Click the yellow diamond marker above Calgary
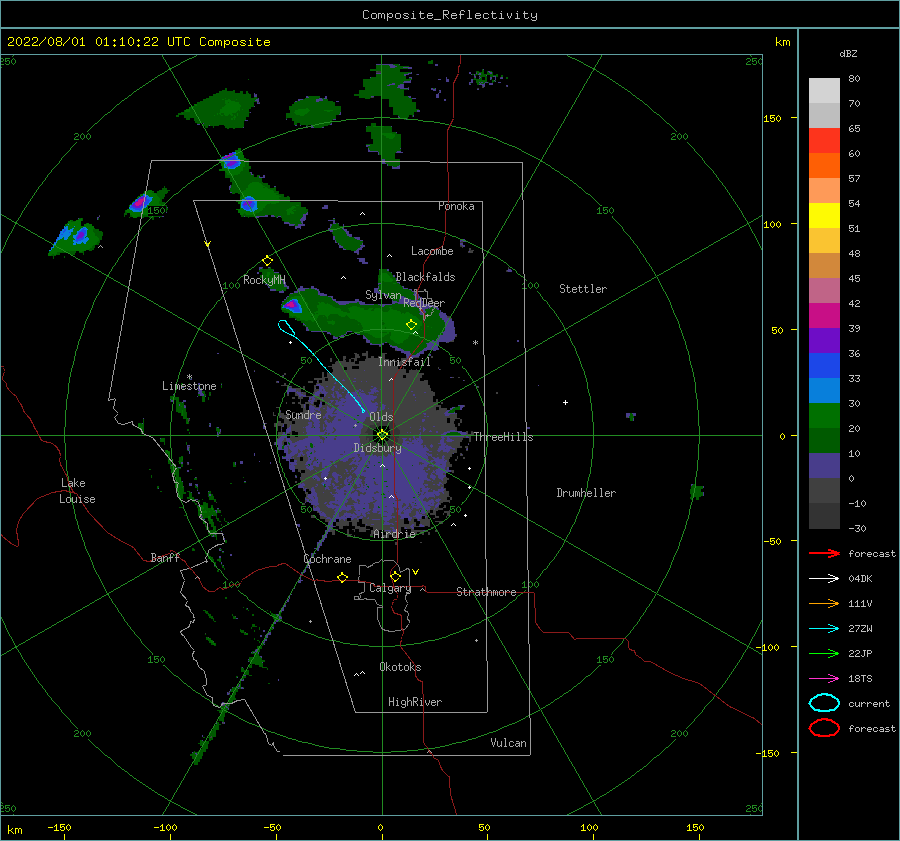The height and width of the screenshot is (841, 900). tap(395, 576)
